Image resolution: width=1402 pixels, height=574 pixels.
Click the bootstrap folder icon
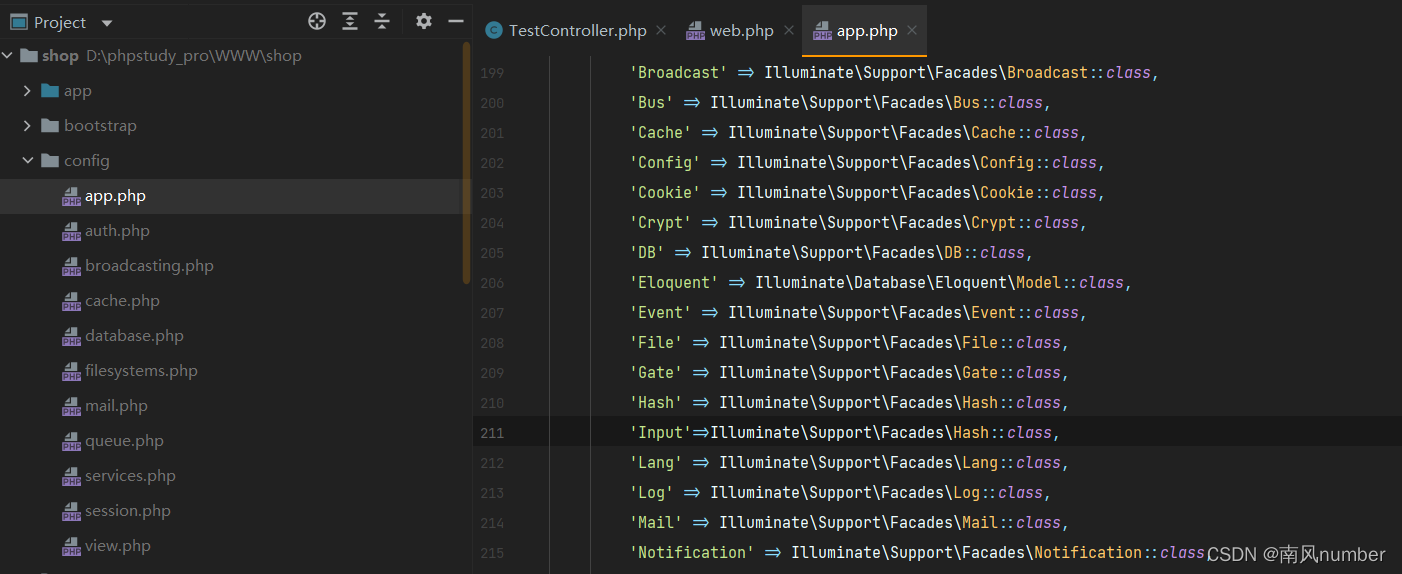[x=50, y=126]
